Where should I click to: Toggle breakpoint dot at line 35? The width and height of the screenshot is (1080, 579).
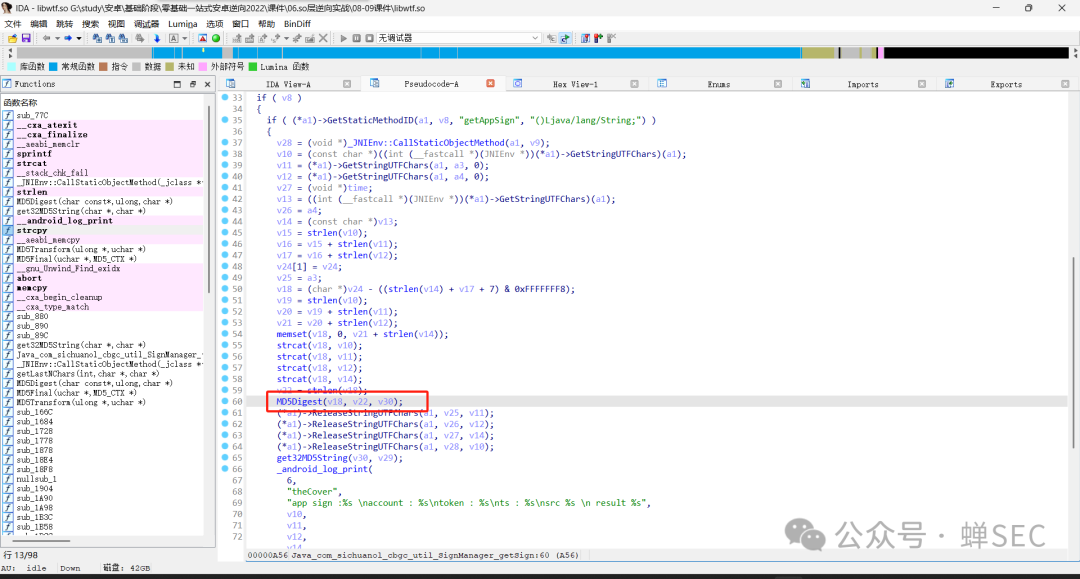(225, 120)
